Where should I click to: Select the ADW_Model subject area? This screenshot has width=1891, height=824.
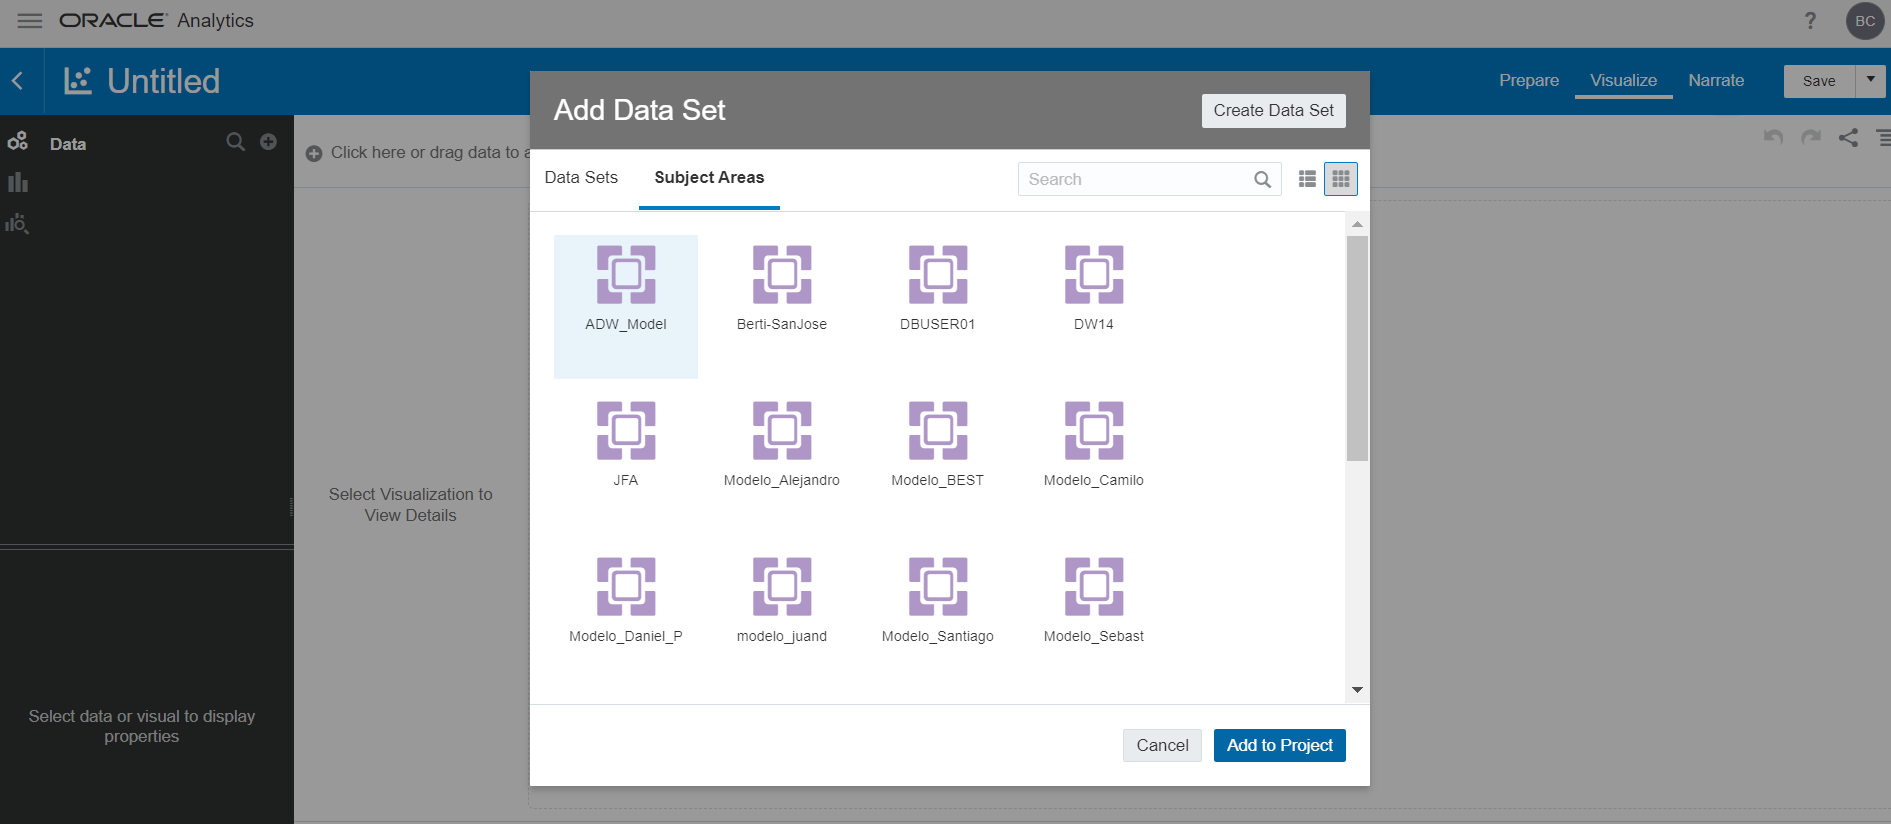[626, 307]
